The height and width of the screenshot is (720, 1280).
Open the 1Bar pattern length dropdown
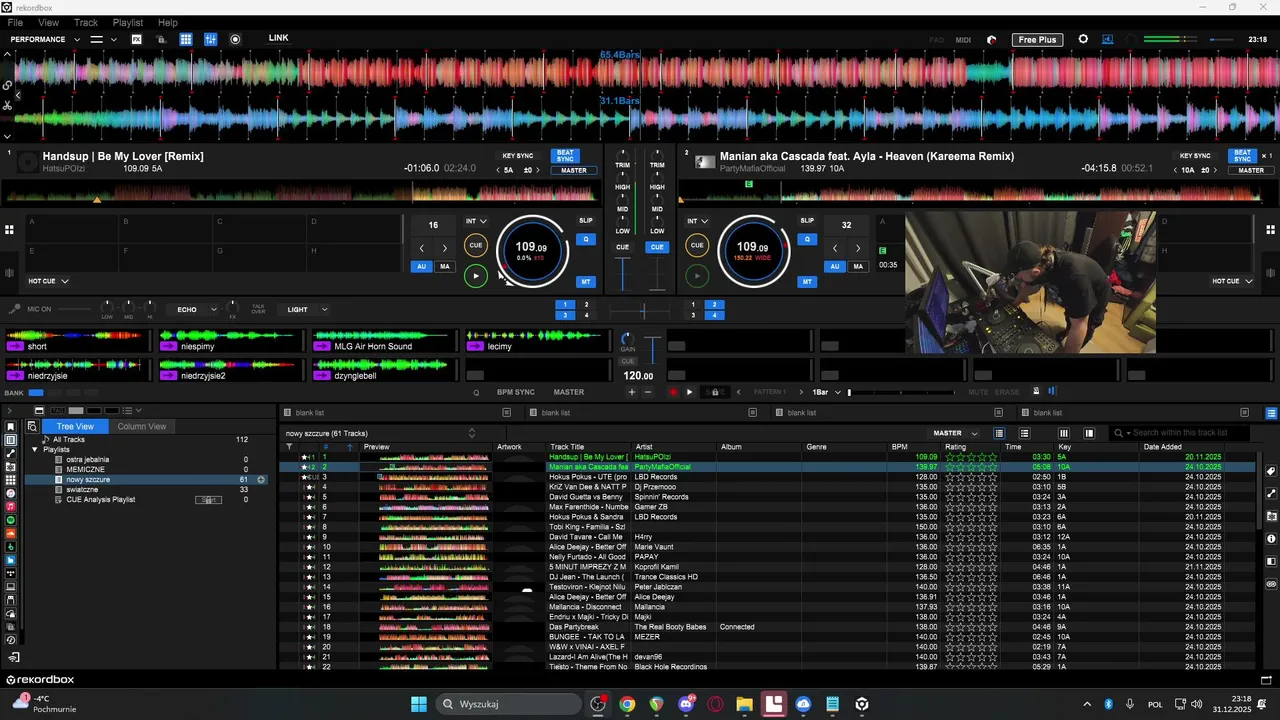827,392
